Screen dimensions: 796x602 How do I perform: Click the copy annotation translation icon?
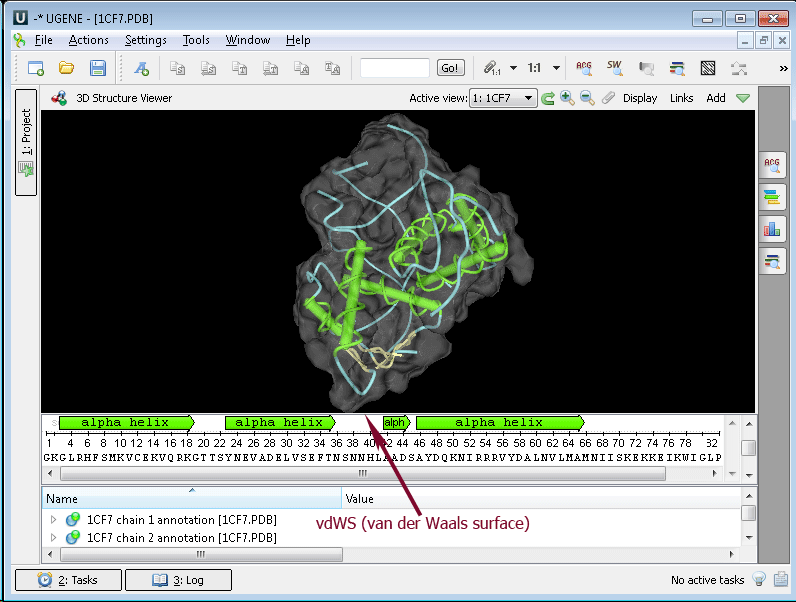(332, 68)
